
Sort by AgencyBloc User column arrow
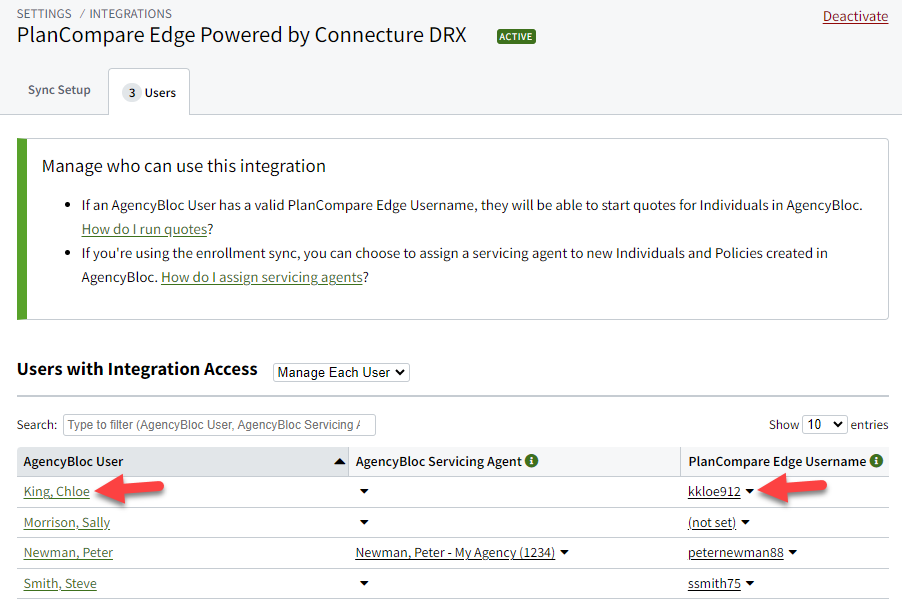point(339,461)
